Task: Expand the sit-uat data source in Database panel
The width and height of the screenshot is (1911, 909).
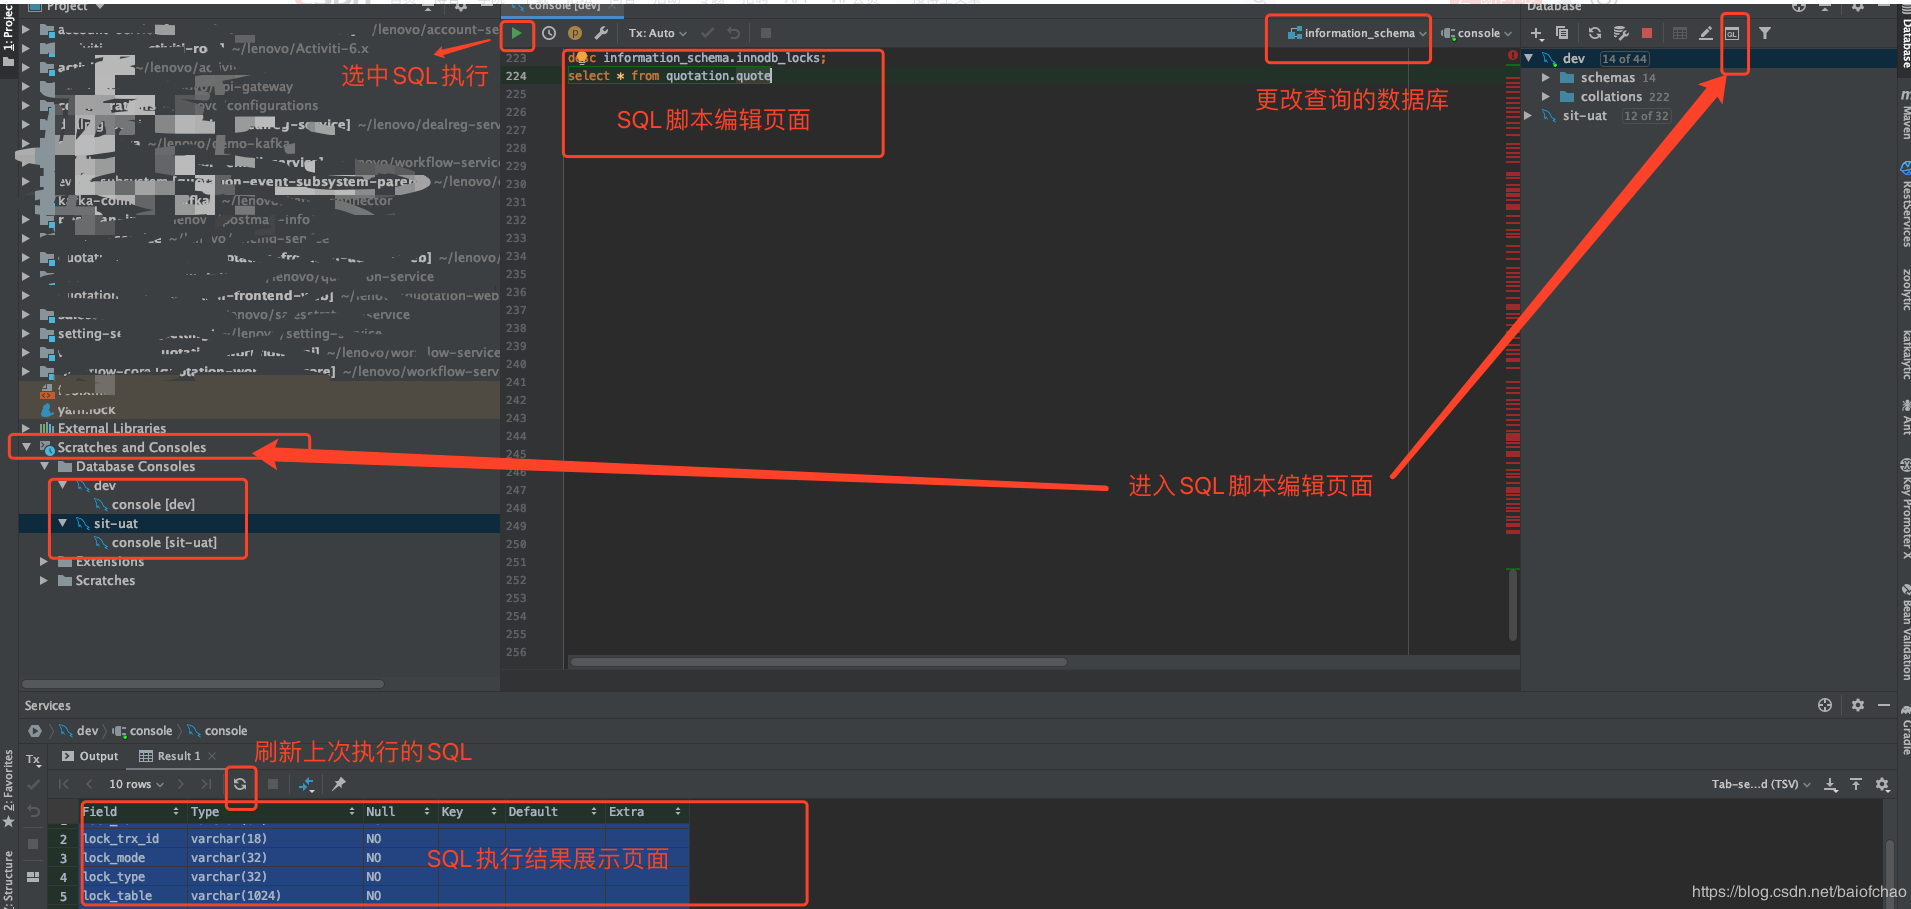Action: 1528,116
